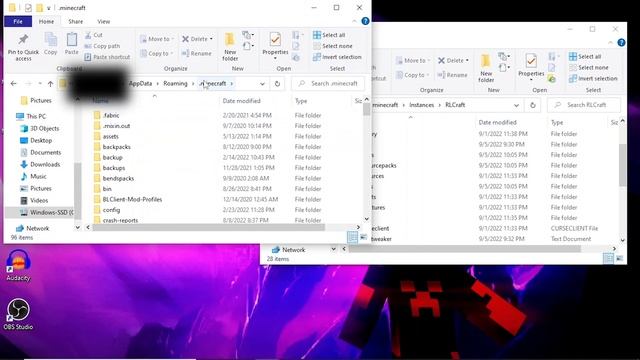Image resolution: width=640 pixels, height=360 pixels.
Task: Select Windows-SSD drive in navigation pane
Action: 47,213
